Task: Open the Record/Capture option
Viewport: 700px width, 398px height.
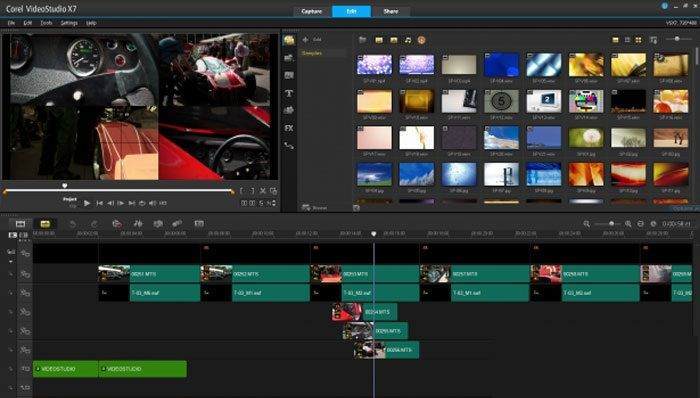Action: tap(117, 224)
